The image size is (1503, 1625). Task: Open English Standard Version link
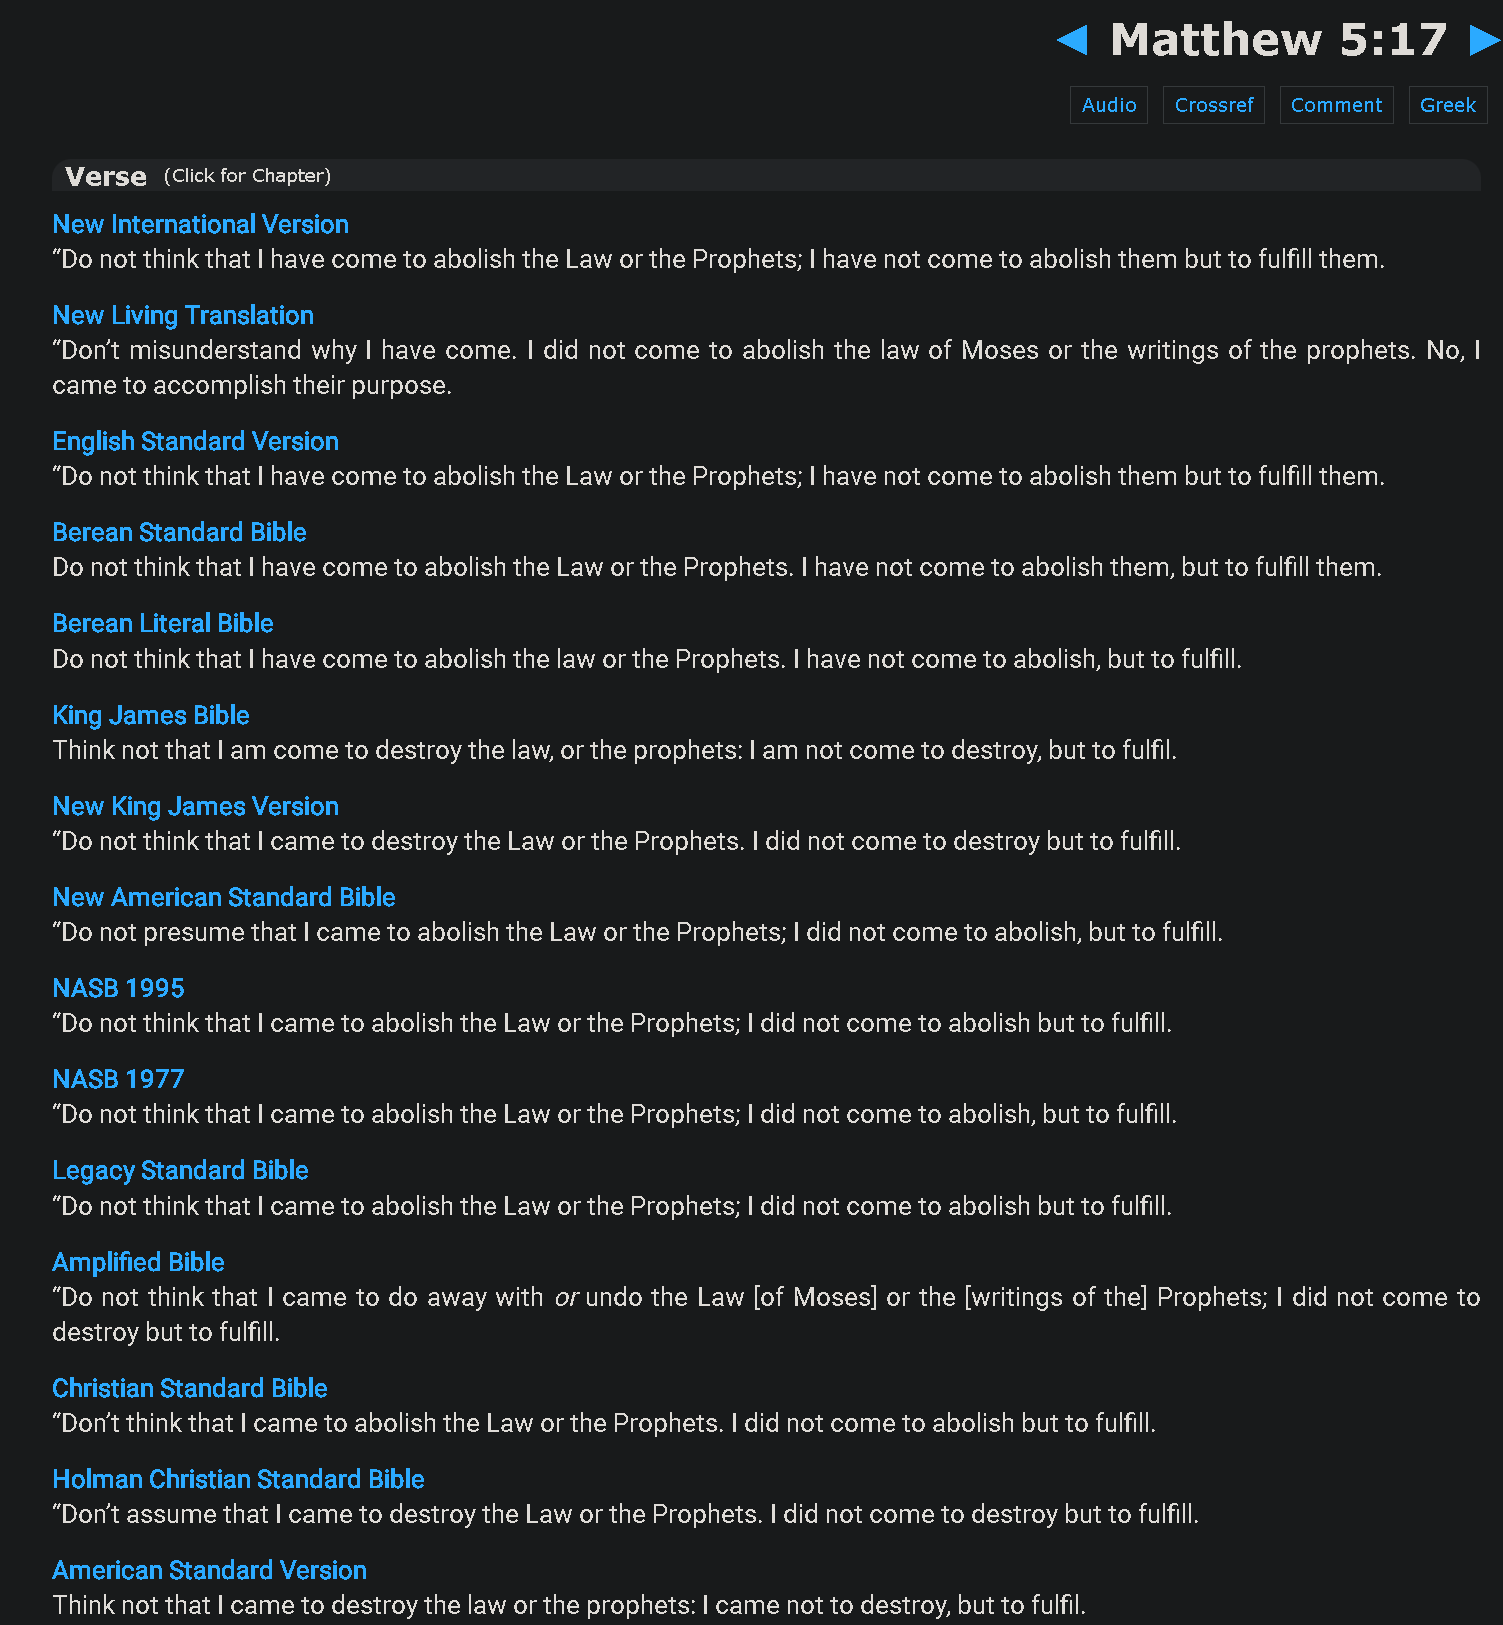(195, 441)
